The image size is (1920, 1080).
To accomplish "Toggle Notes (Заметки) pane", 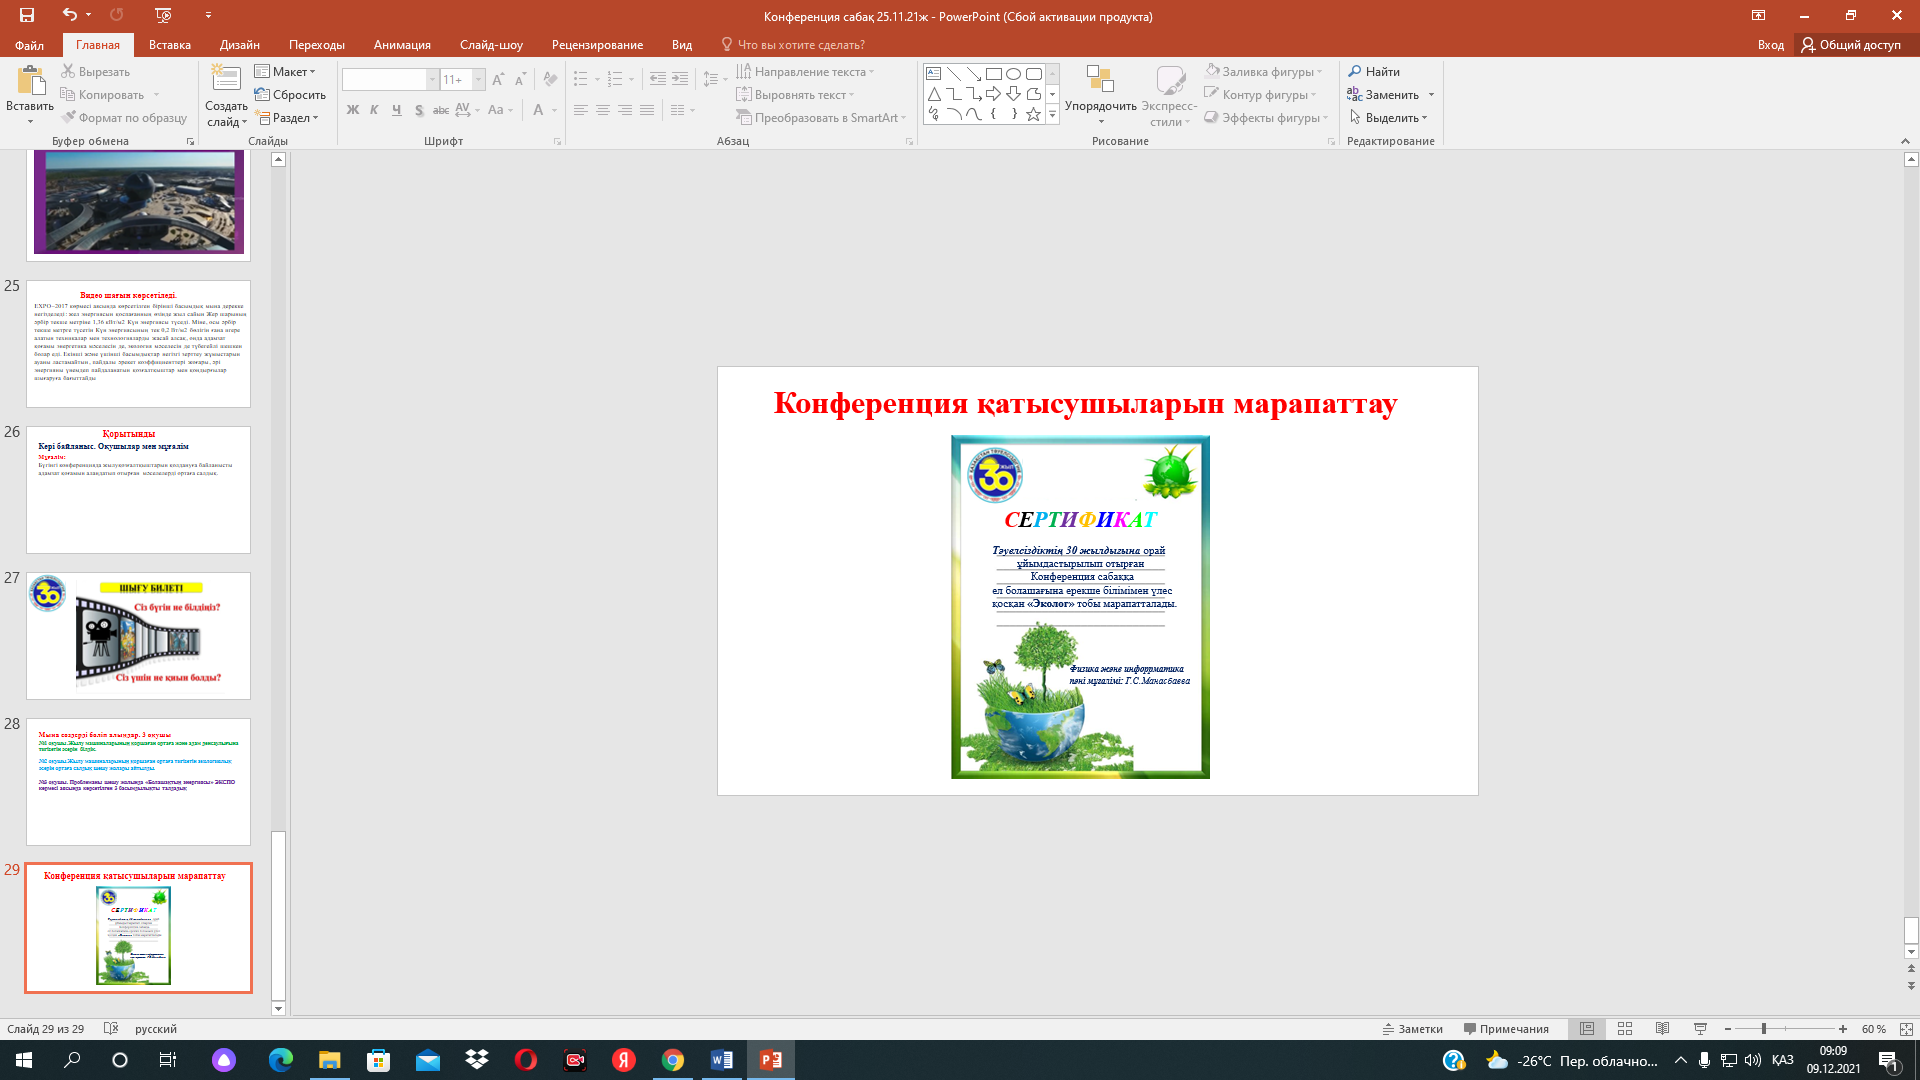I will pyautogui.click(x=1412, y=1029).
